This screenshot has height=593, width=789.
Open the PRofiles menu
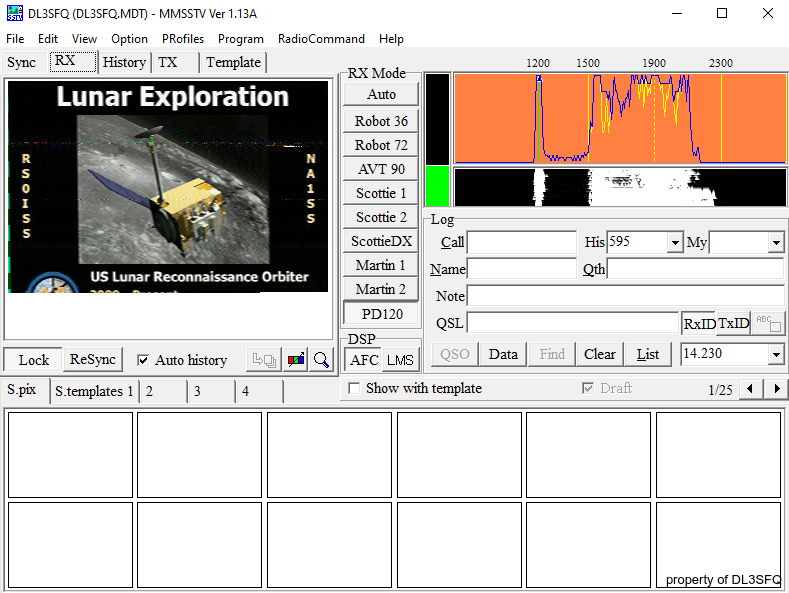click(x=183, y=39)
